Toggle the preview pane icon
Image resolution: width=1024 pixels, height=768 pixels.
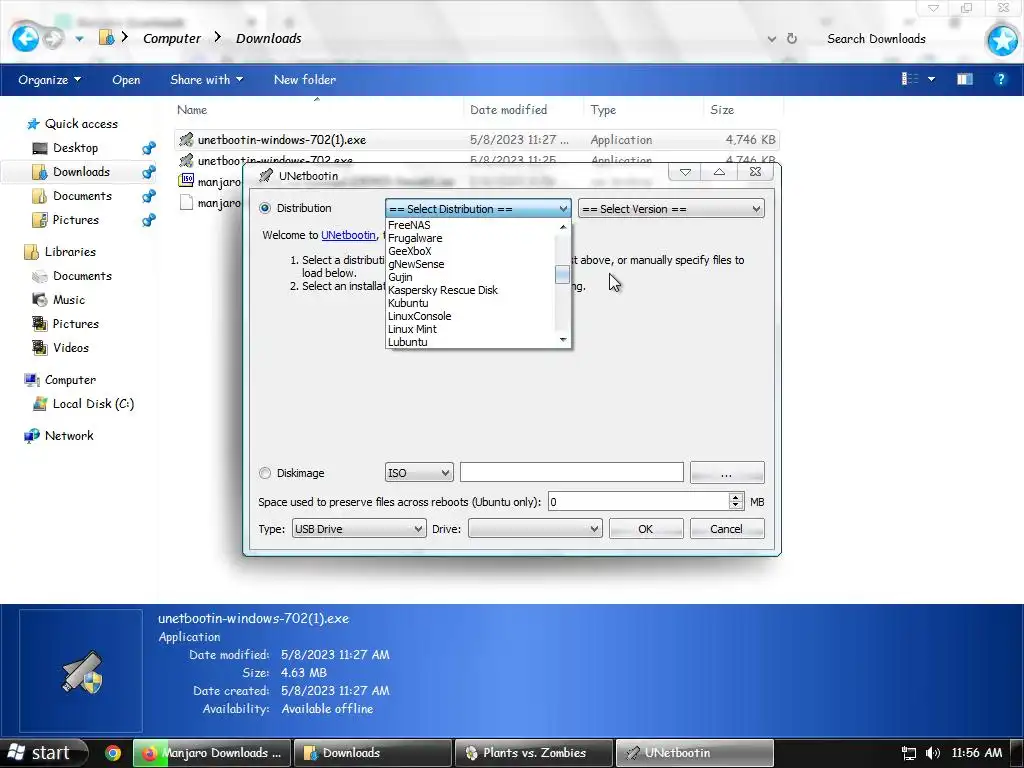(x=965, y=79)
